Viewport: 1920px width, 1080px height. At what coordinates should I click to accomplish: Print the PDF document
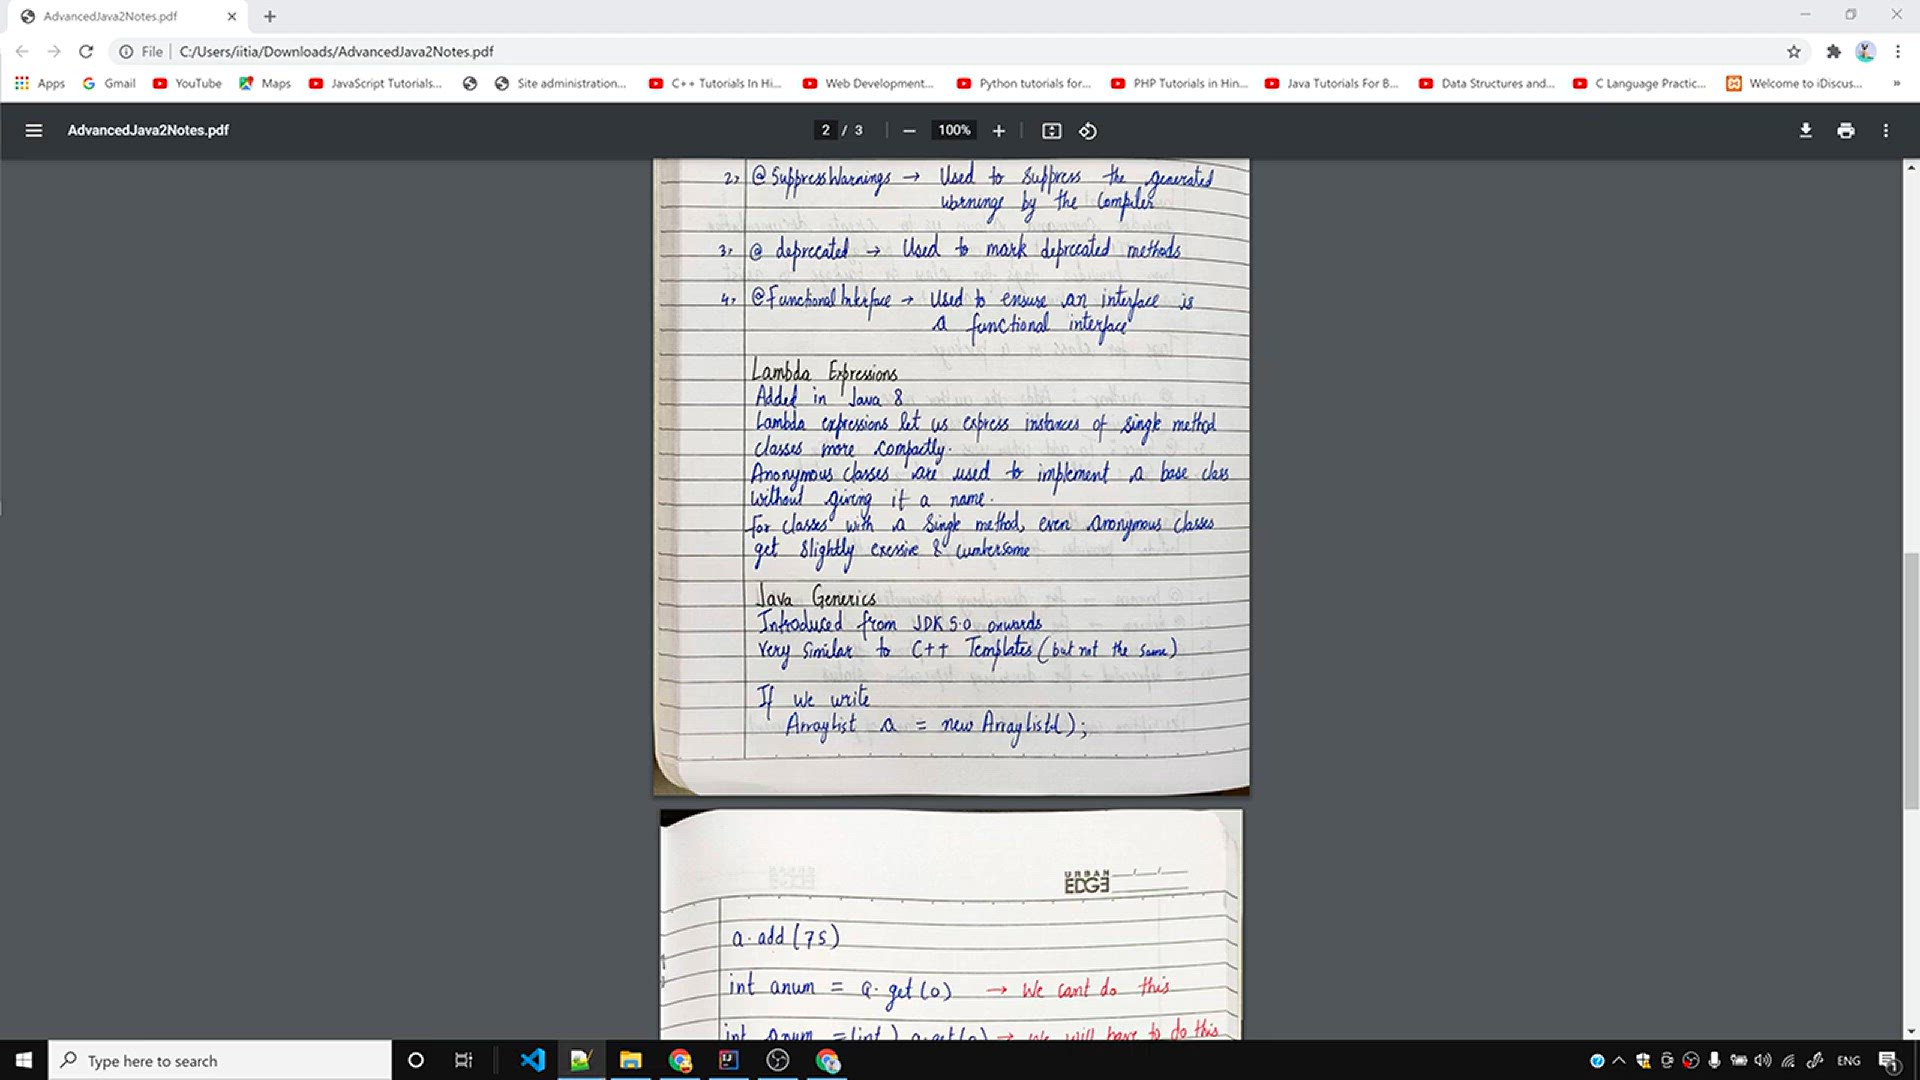pyautogui.click(x=1846, y=130)
